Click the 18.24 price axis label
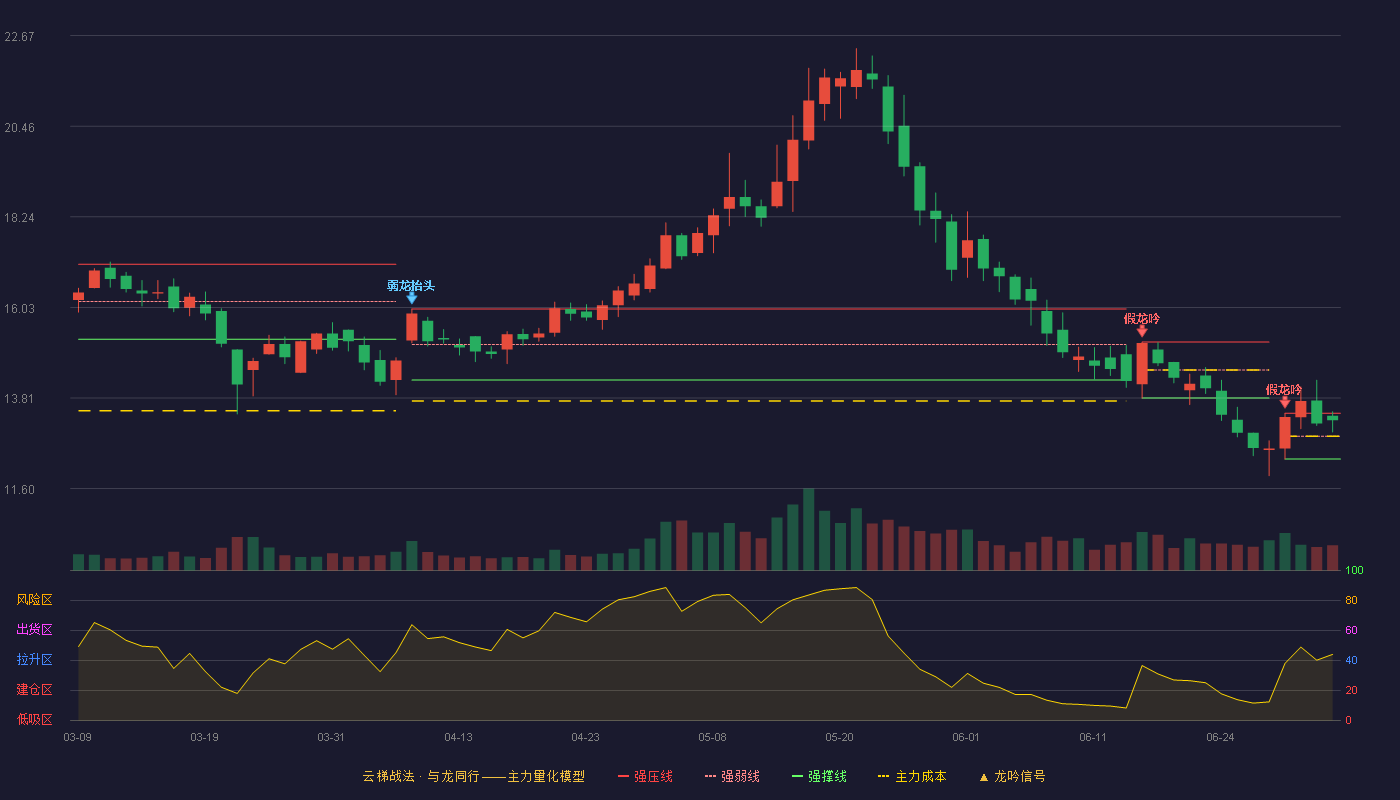This screenshot has width=1400, height=800. pyautogui.click(x=20, y=218)
